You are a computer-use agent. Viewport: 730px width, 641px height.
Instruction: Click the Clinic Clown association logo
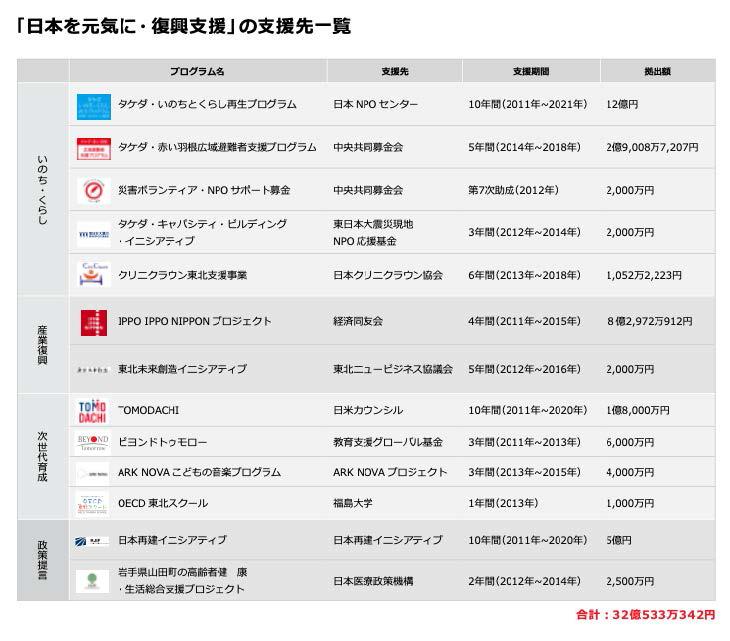(94, 274)
